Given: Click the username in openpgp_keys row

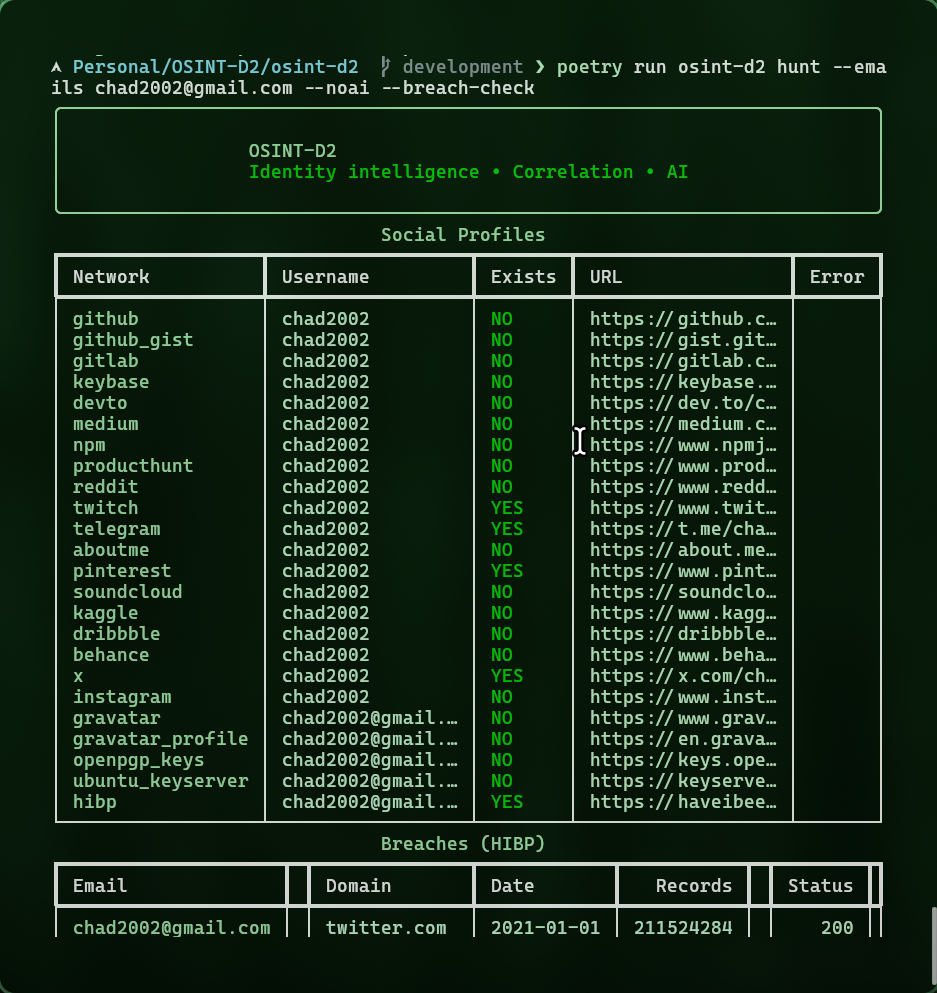Looking at the screenshot, I should point(369,759).
